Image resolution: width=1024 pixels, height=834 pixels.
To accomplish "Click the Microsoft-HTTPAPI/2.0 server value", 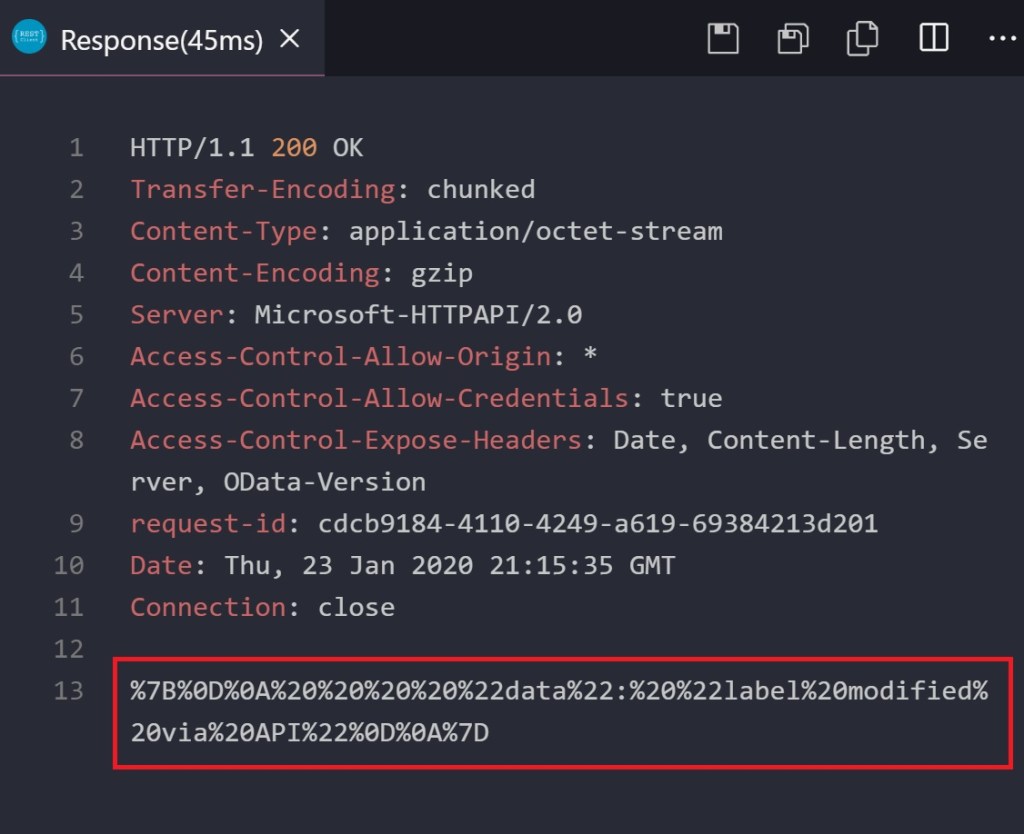I will (418, 315).
